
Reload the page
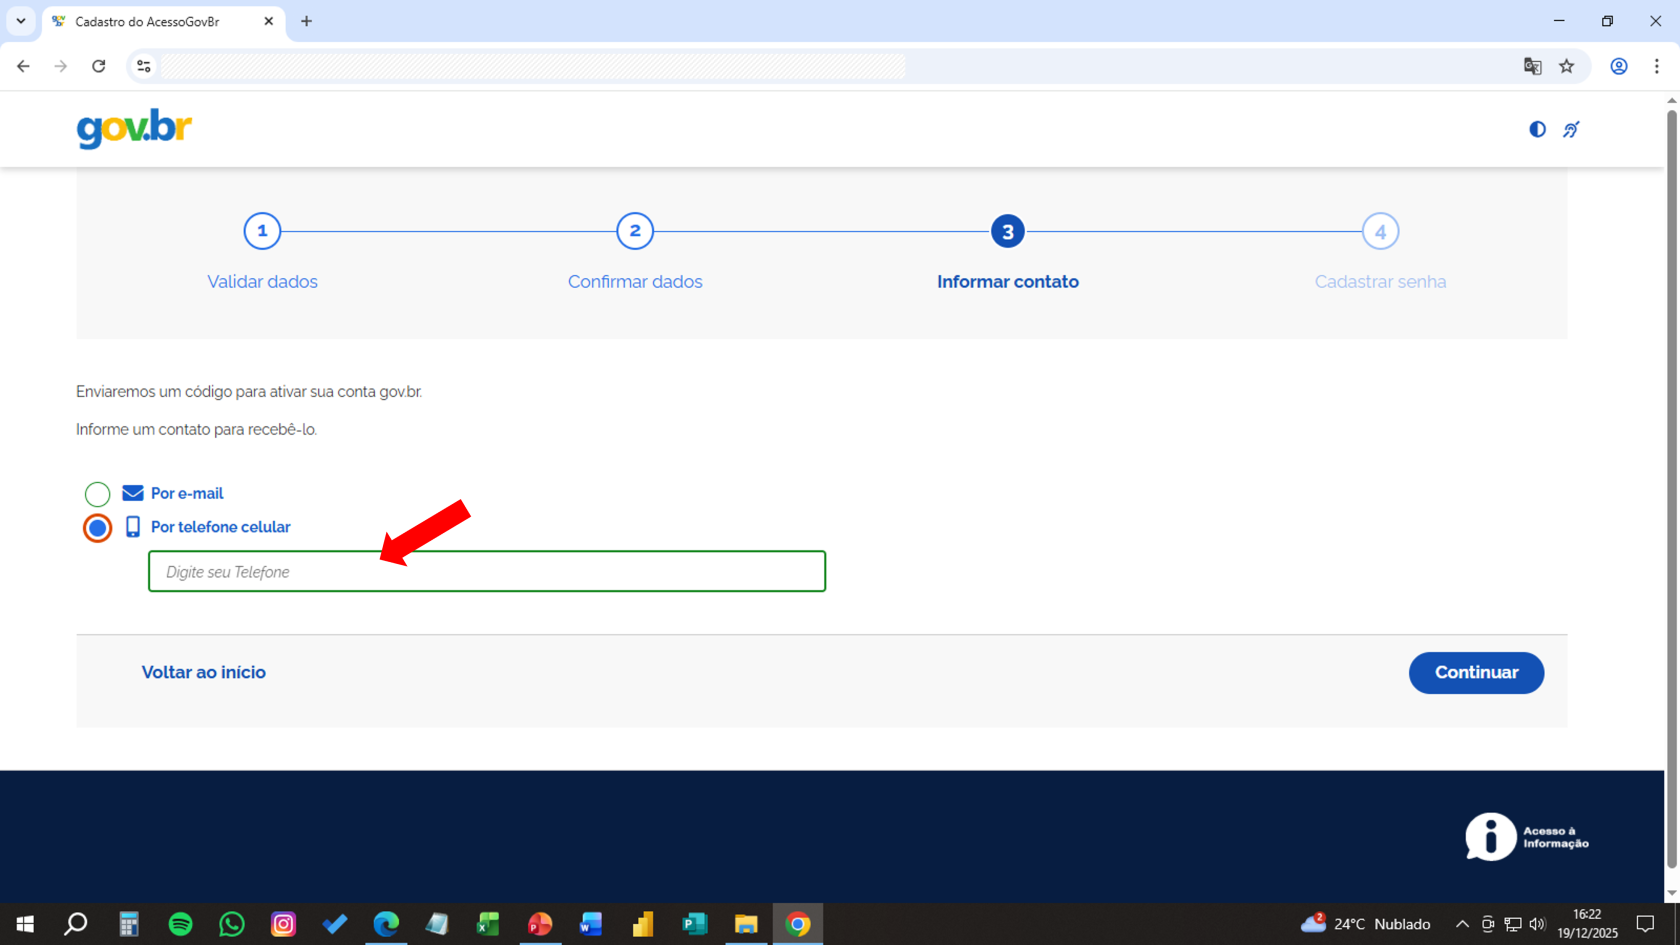click(98, 66)
